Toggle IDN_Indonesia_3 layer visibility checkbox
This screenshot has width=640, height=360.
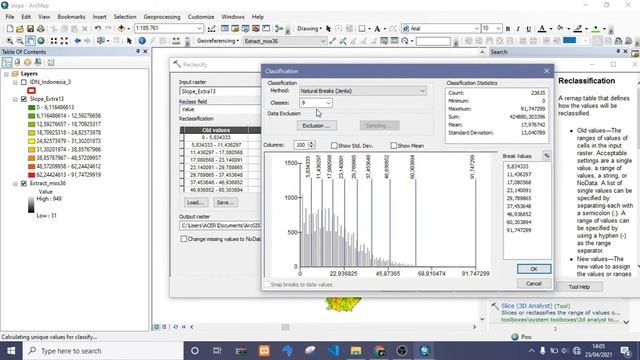[24, 82]
